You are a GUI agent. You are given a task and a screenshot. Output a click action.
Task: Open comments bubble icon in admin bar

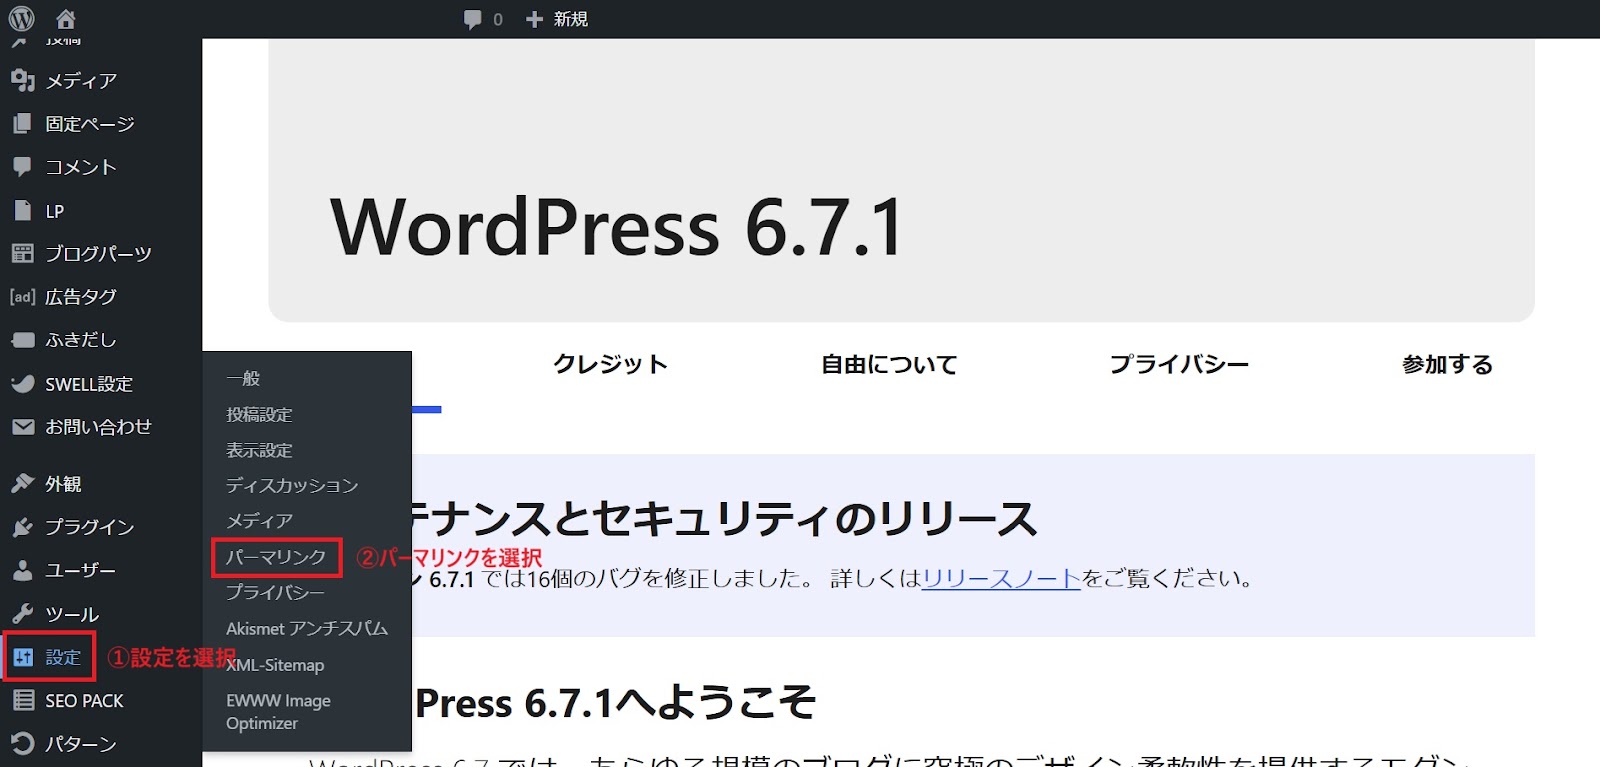(x=472, y=19)
